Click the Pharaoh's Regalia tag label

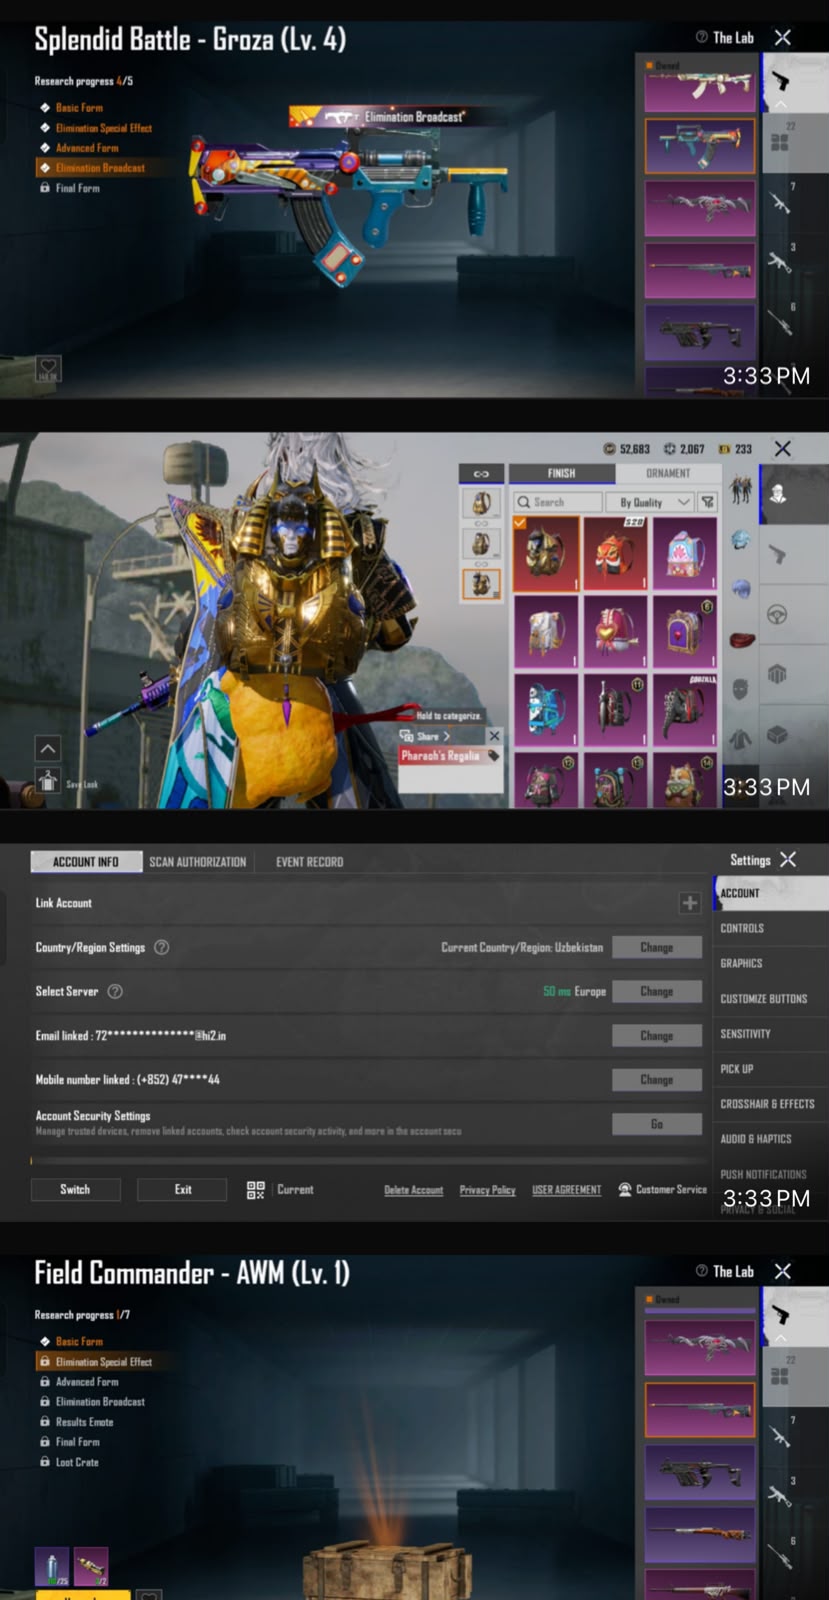[449, 756]
